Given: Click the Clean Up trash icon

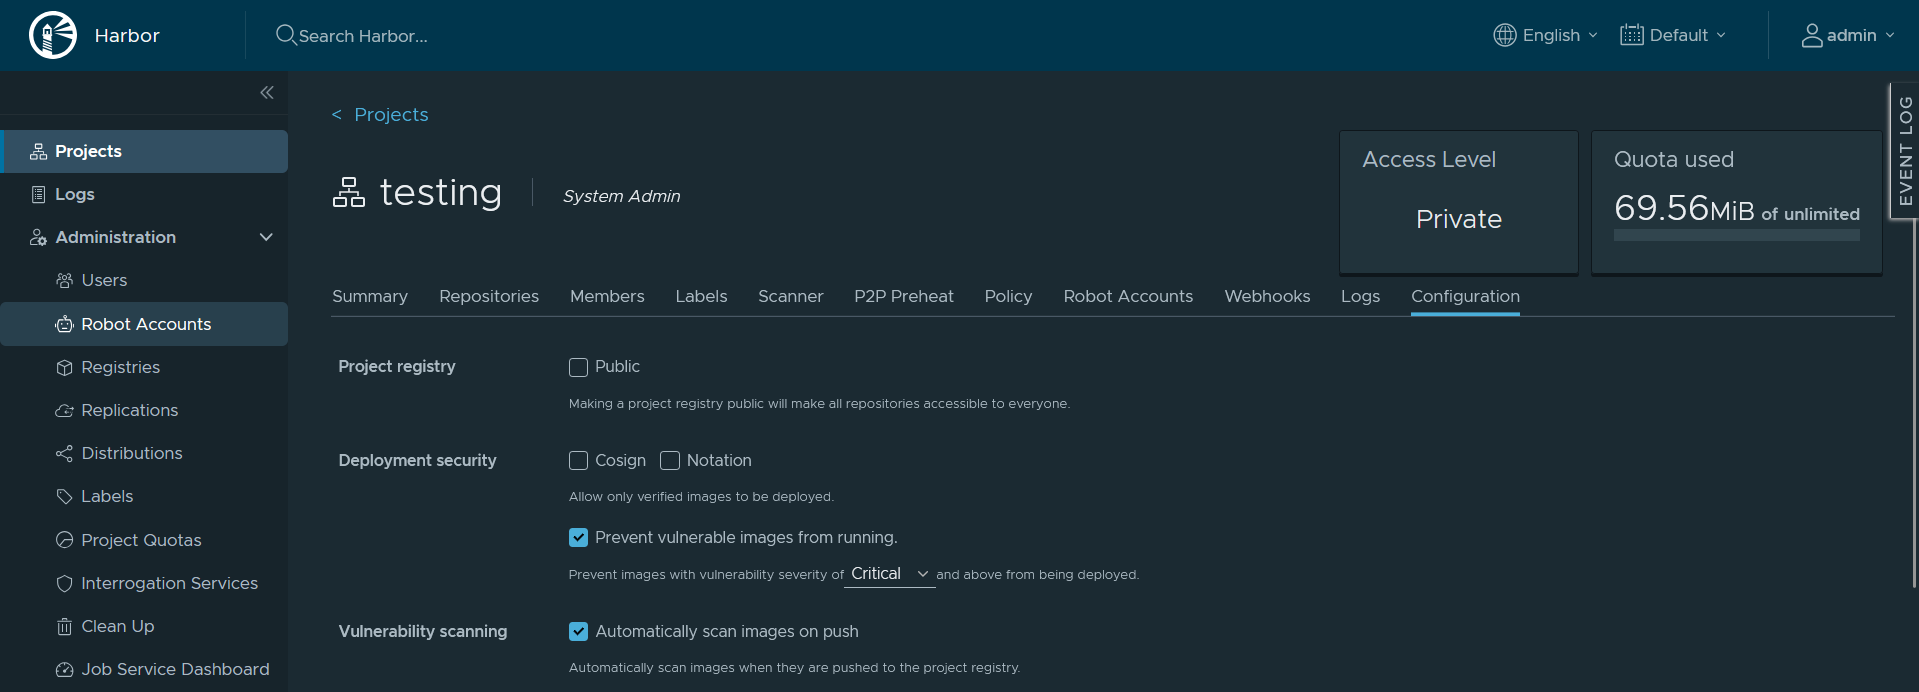Looking at the screenshot, I should point(65,627).
